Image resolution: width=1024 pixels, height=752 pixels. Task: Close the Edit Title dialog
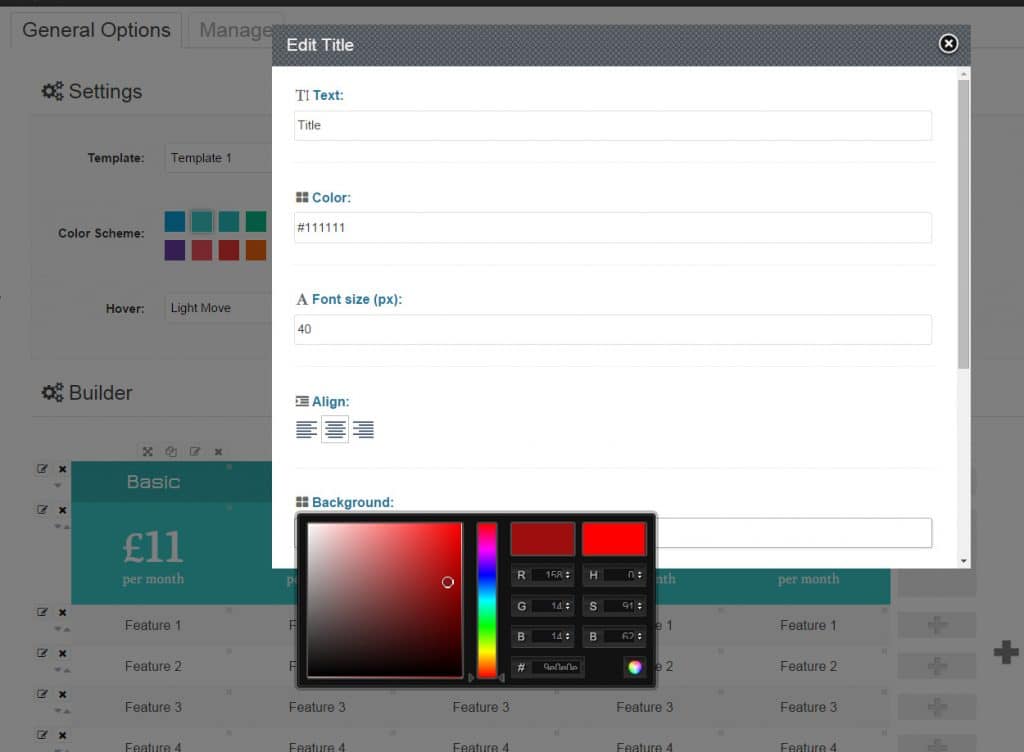pos(947,44)
